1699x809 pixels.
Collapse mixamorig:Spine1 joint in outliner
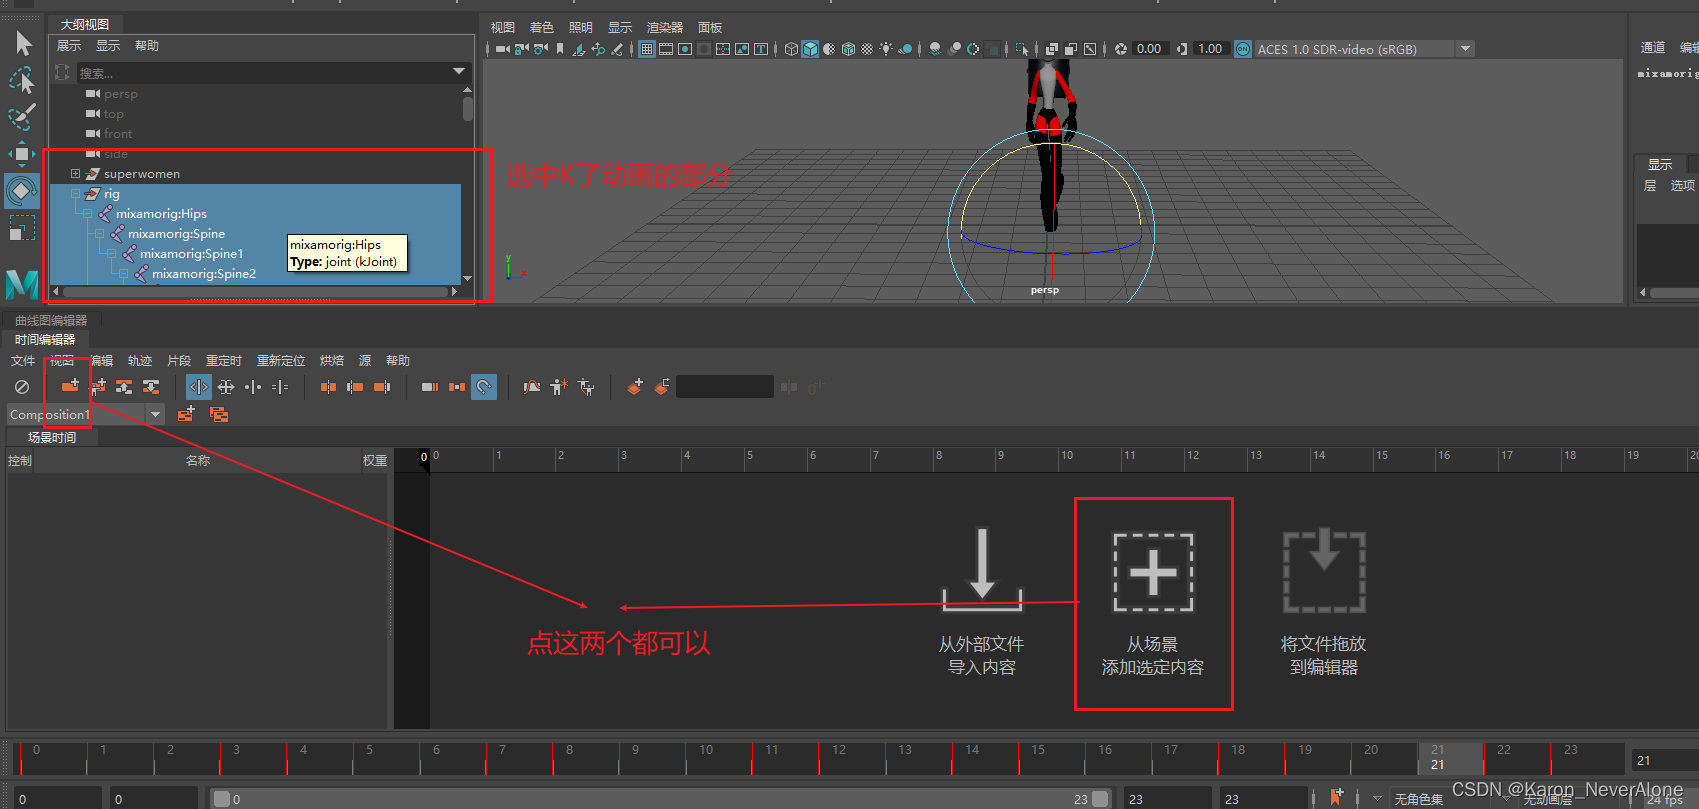[111, 253]
